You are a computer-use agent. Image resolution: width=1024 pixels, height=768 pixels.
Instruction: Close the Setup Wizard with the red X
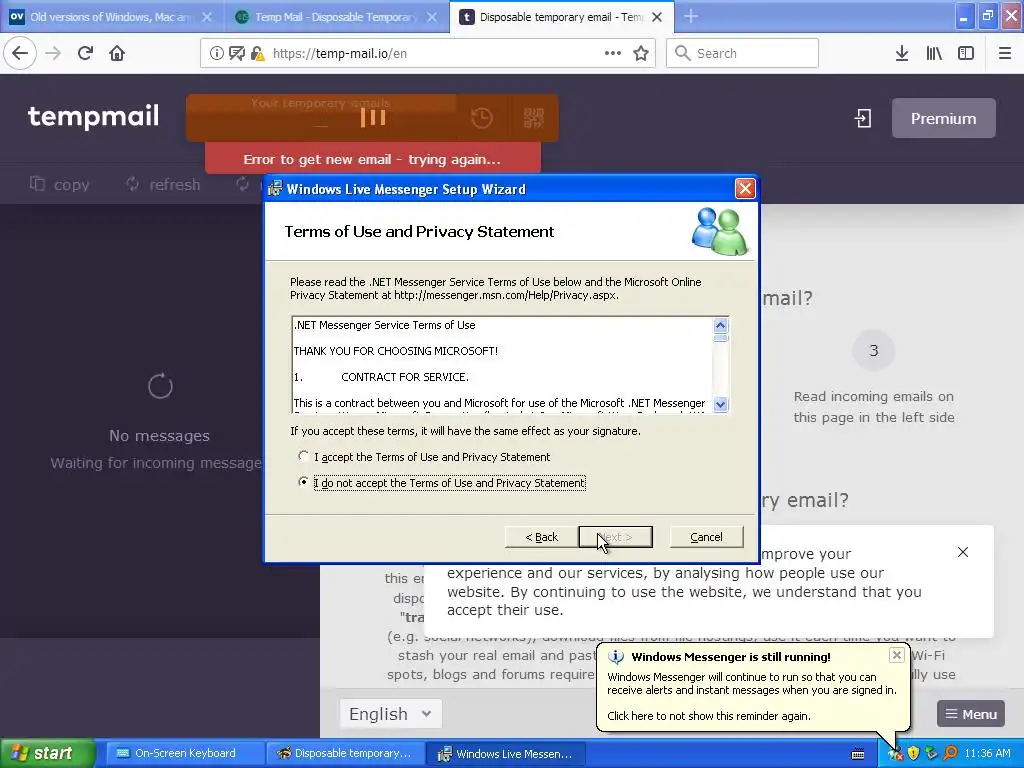point(744,189)
